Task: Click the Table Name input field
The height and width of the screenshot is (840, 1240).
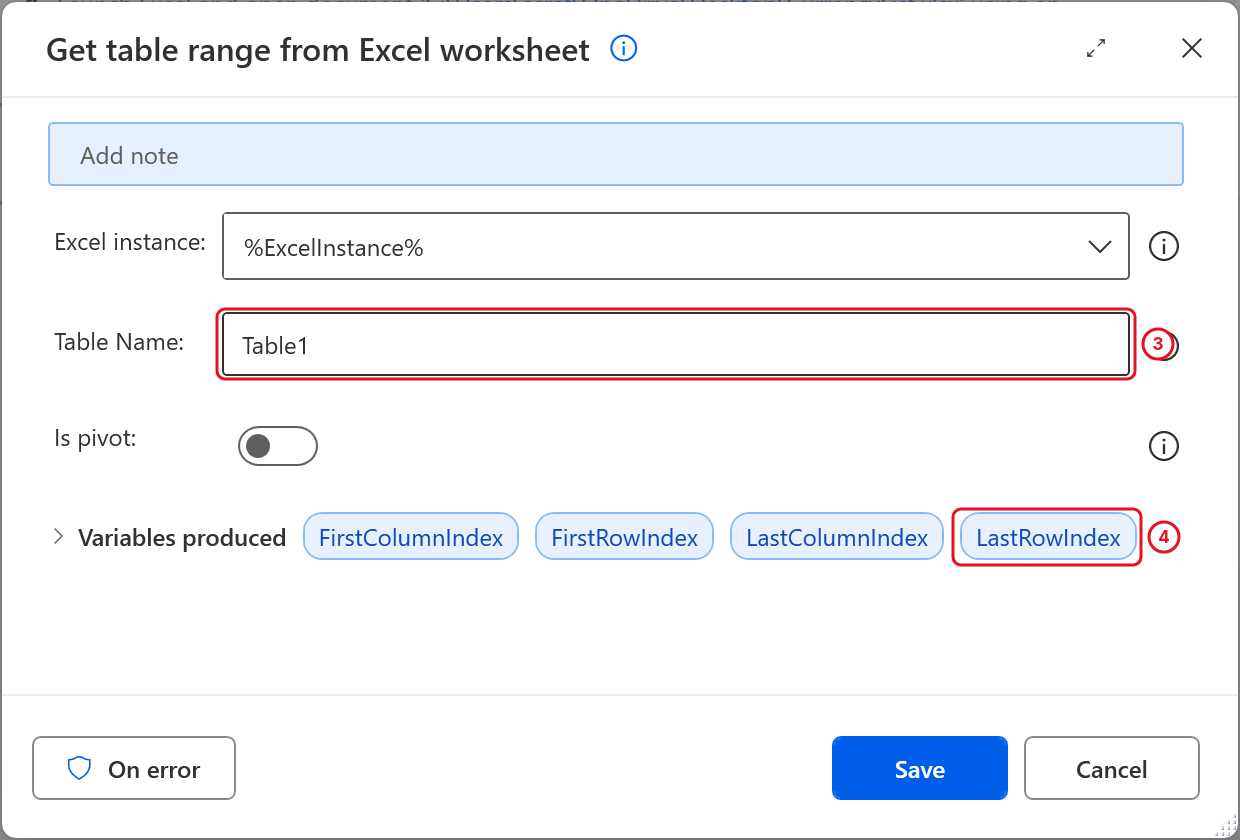Action: (676, 345)
